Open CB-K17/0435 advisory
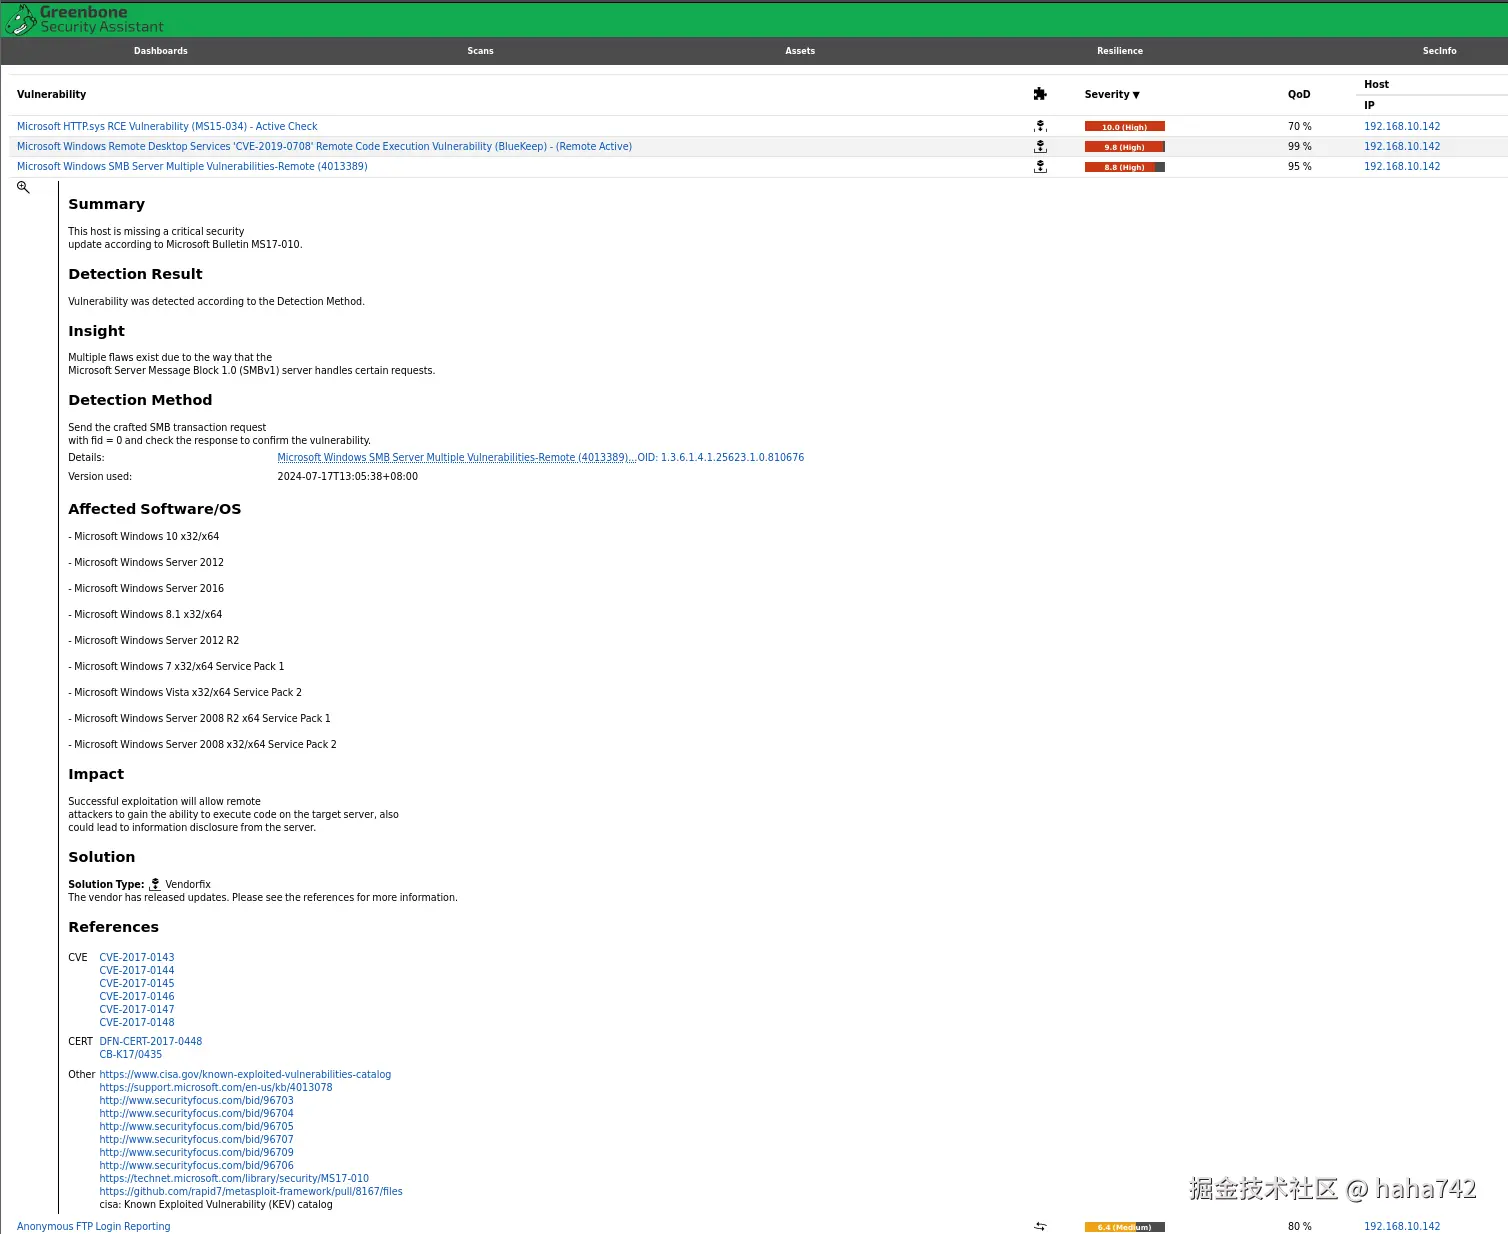This screenshot has width=1508, height=1234. click(x=131, y=1054)
